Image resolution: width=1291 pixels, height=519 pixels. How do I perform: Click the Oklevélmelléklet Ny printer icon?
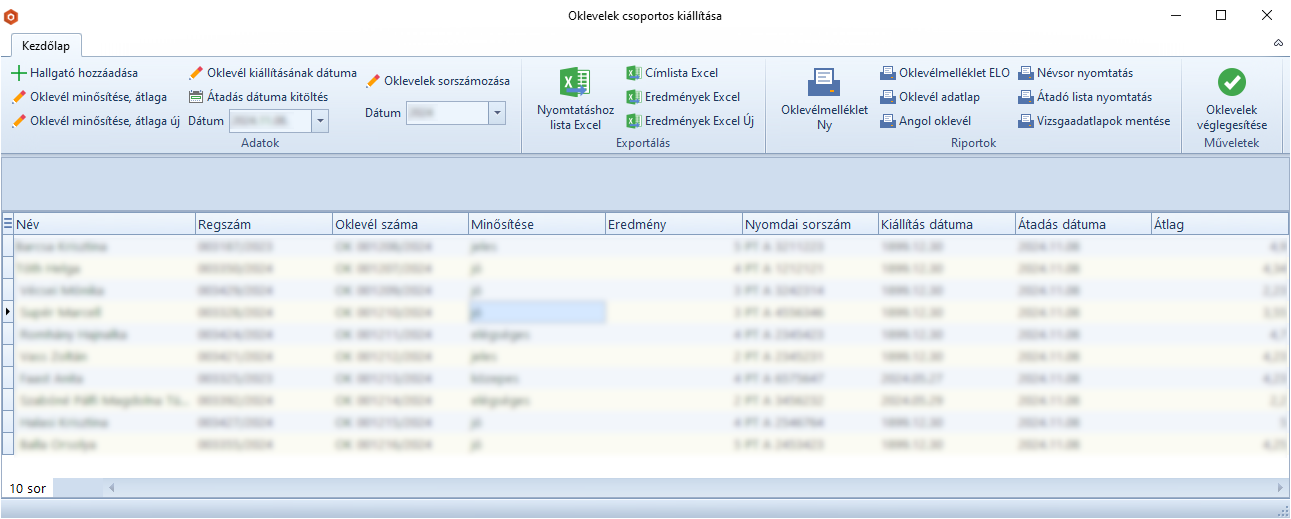coord(824,82)
